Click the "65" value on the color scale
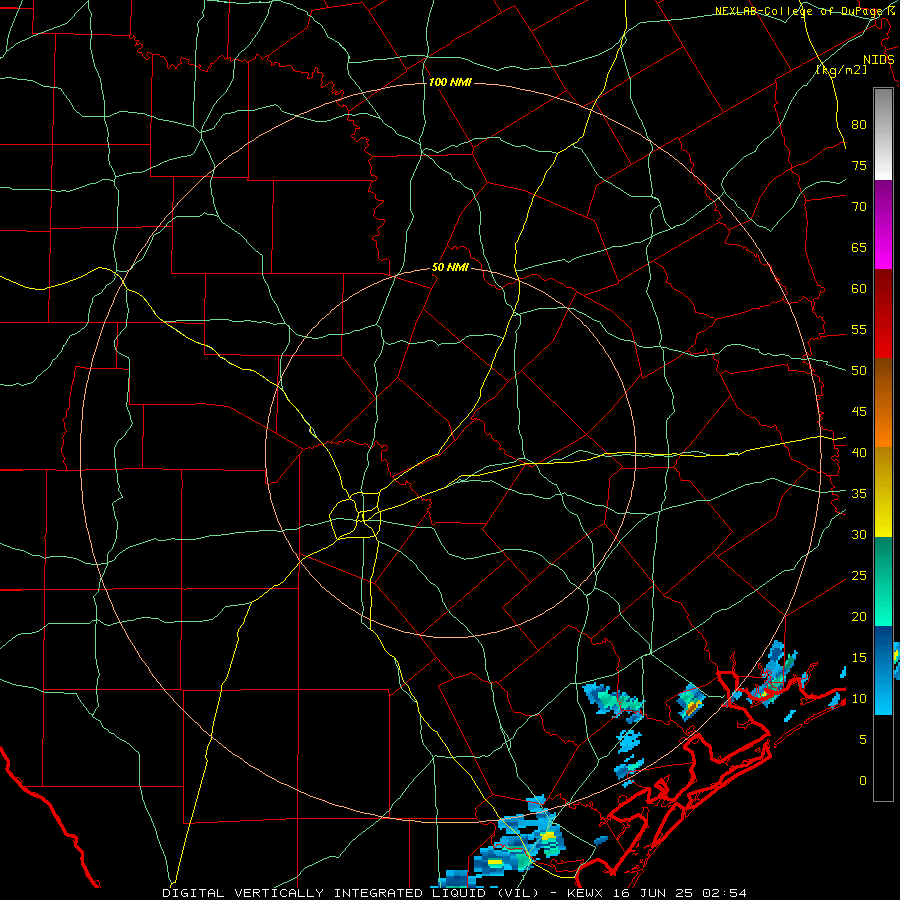The image size is (900, 900). click(x=859, y=248)
